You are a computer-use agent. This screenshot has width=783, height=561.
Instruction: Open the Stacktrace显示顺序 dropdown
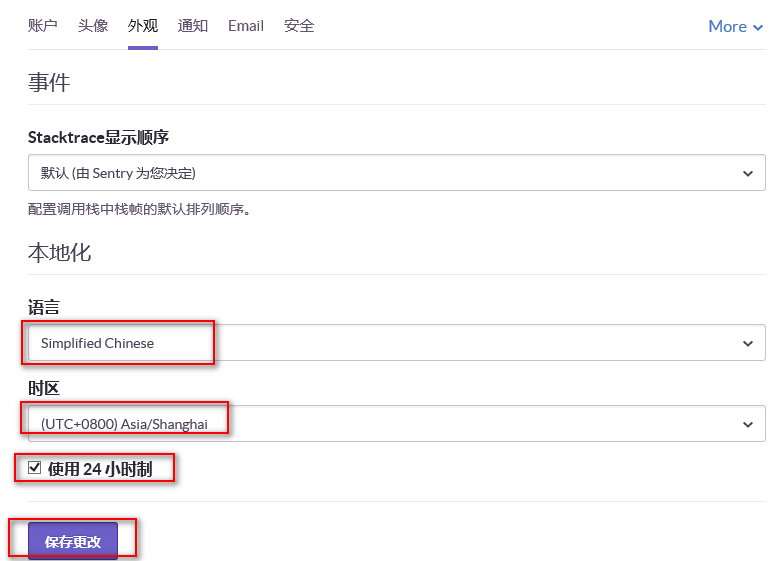[396, 173]
